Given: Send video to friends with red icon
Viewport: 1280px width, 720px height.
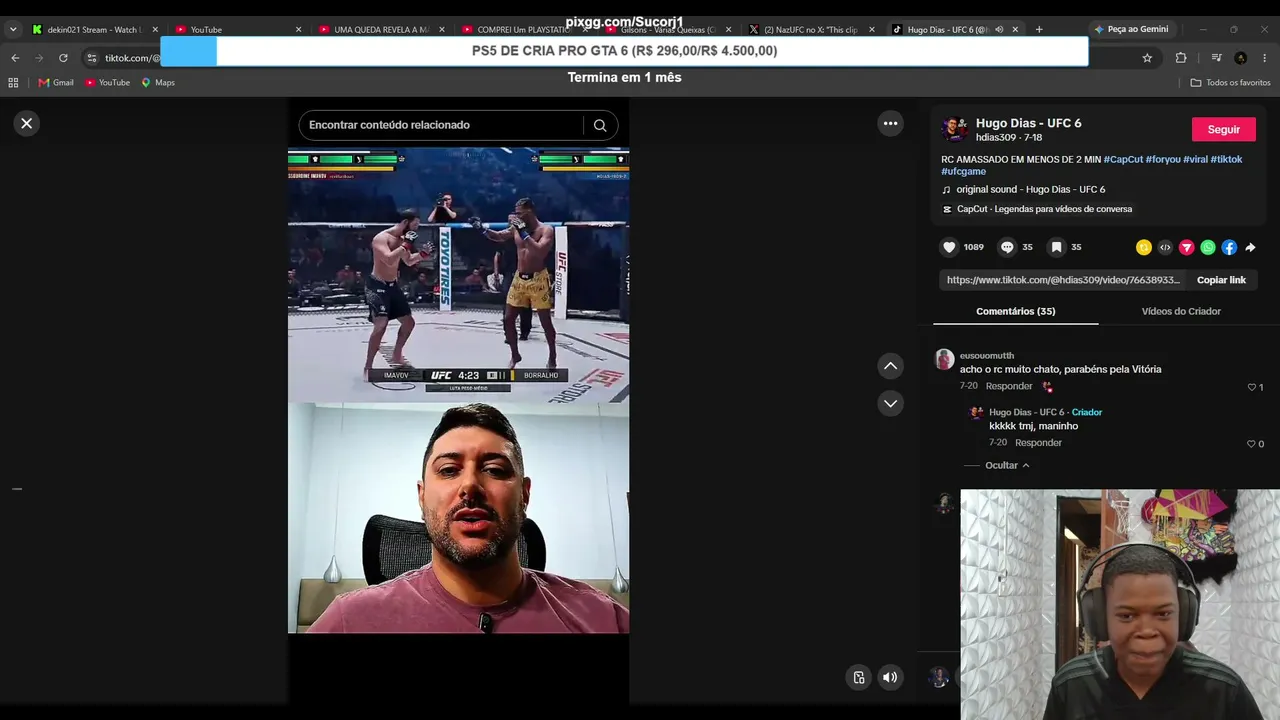Looking at the screenshot, I should coord(1187,247).
